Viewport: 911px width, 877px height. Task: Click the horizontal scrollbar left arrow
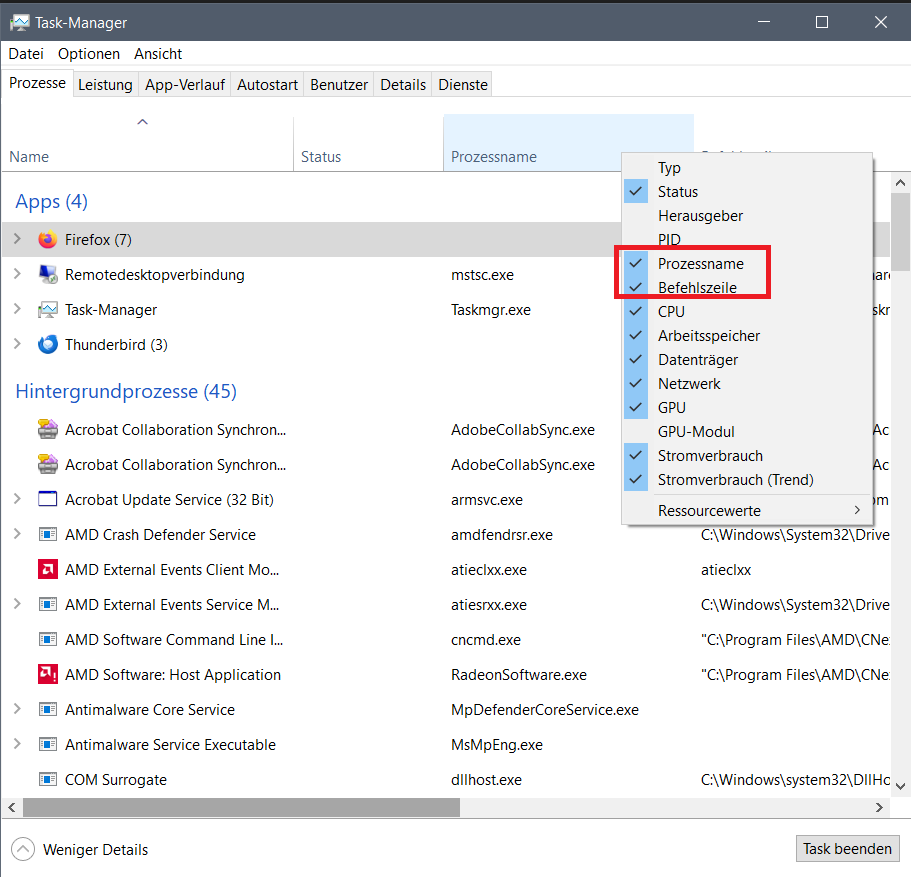(x=12, y=807)
